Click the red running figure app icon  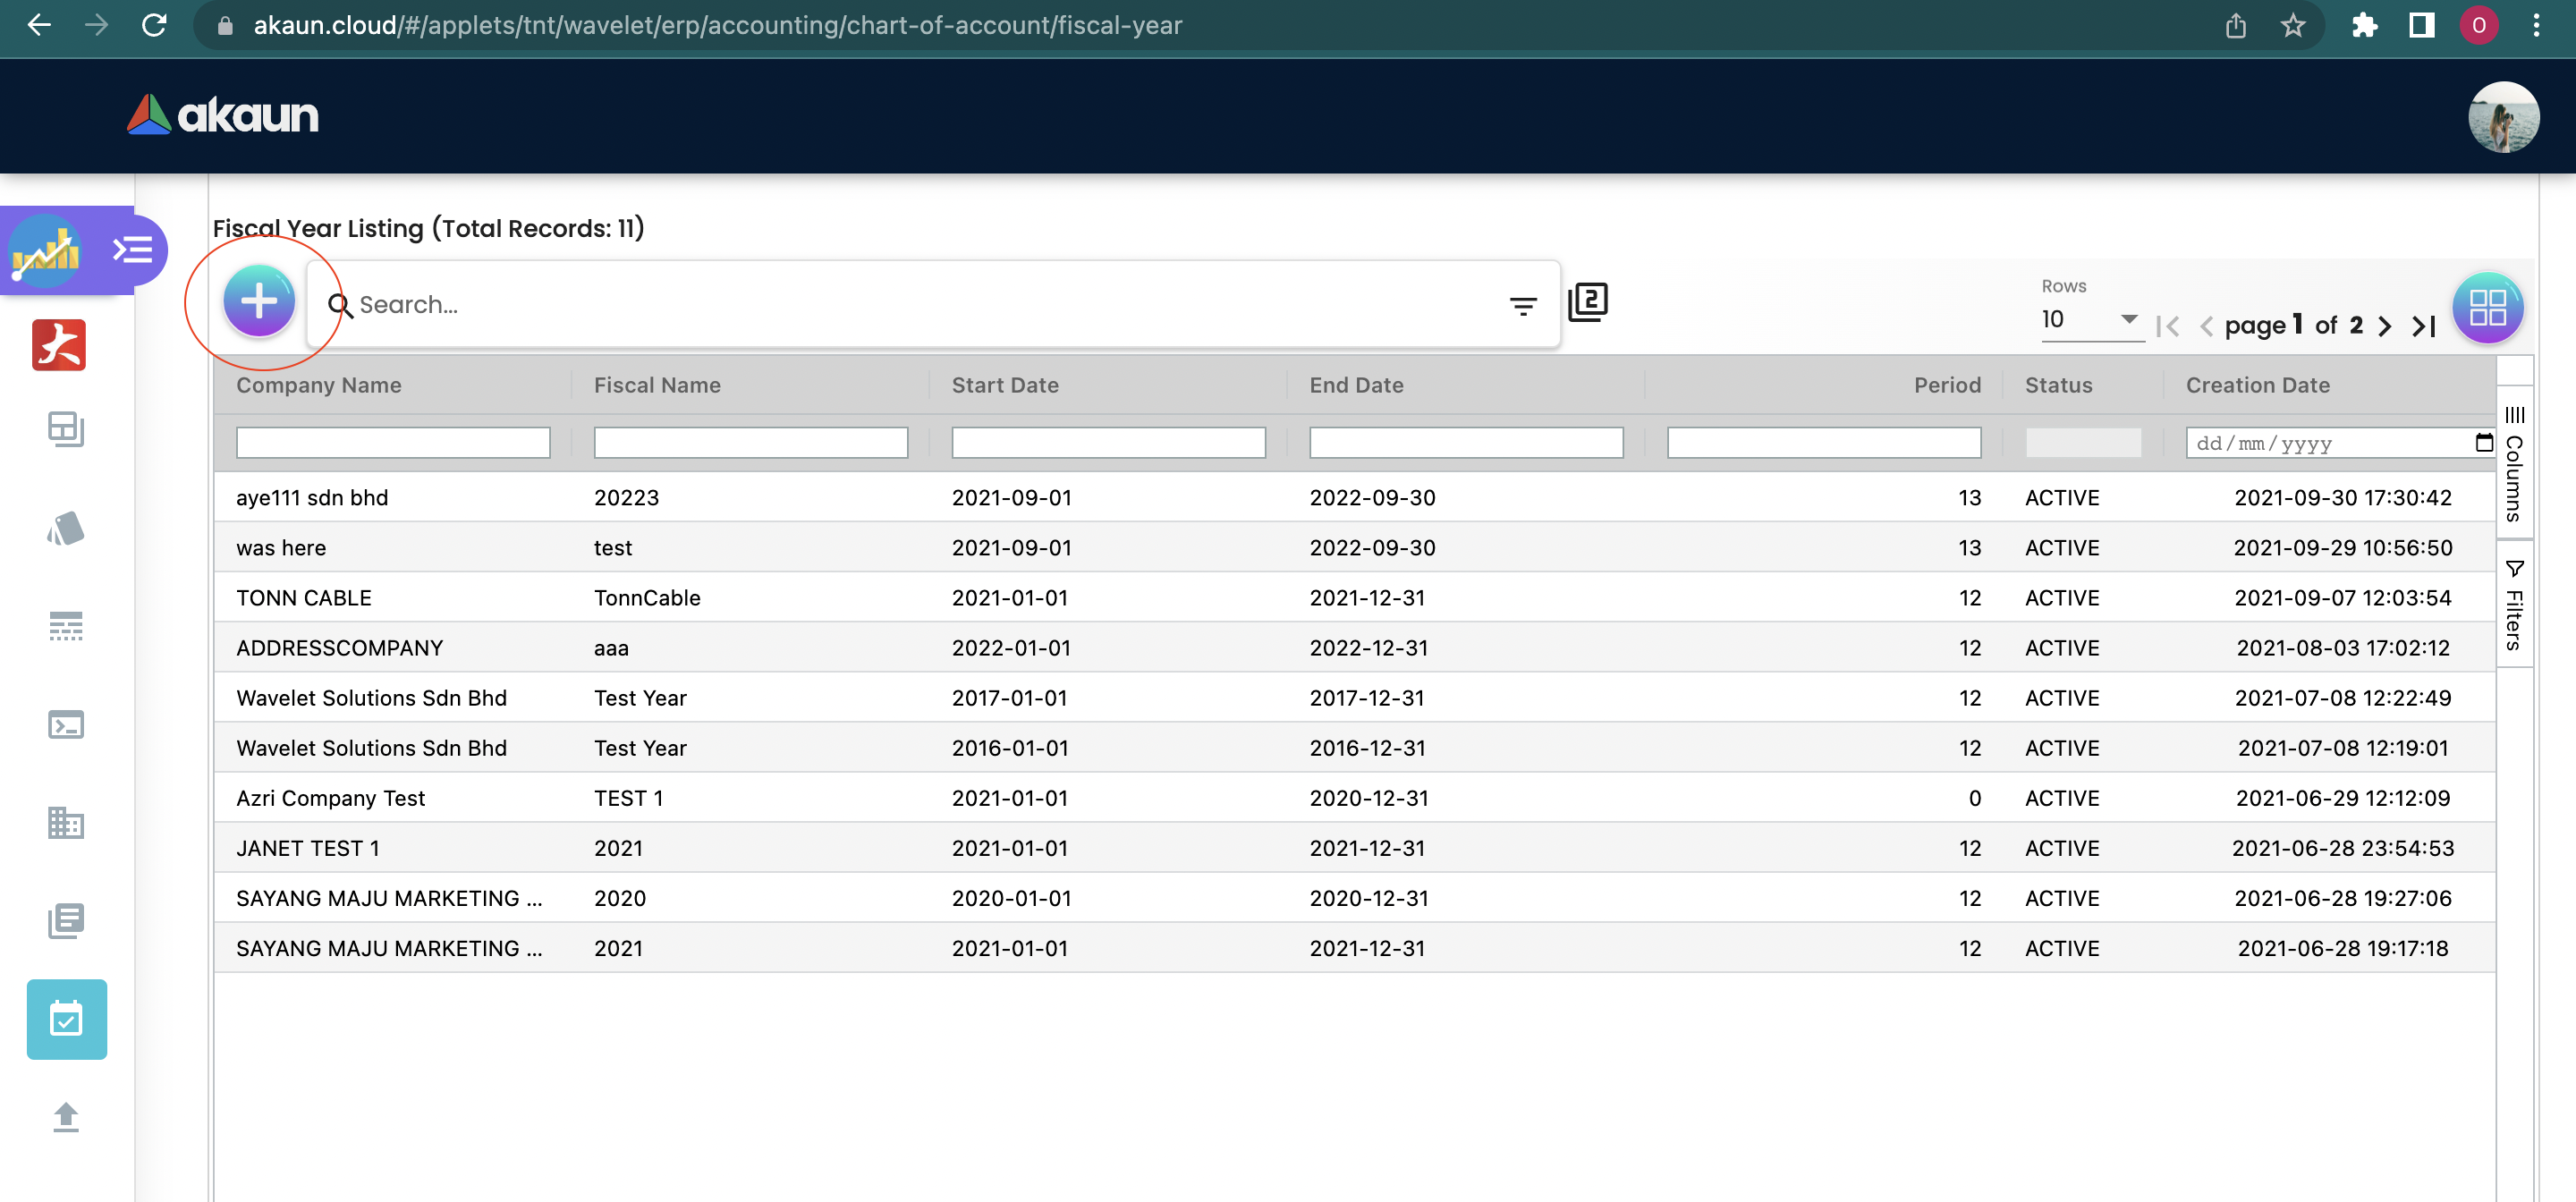coord(59,345)
